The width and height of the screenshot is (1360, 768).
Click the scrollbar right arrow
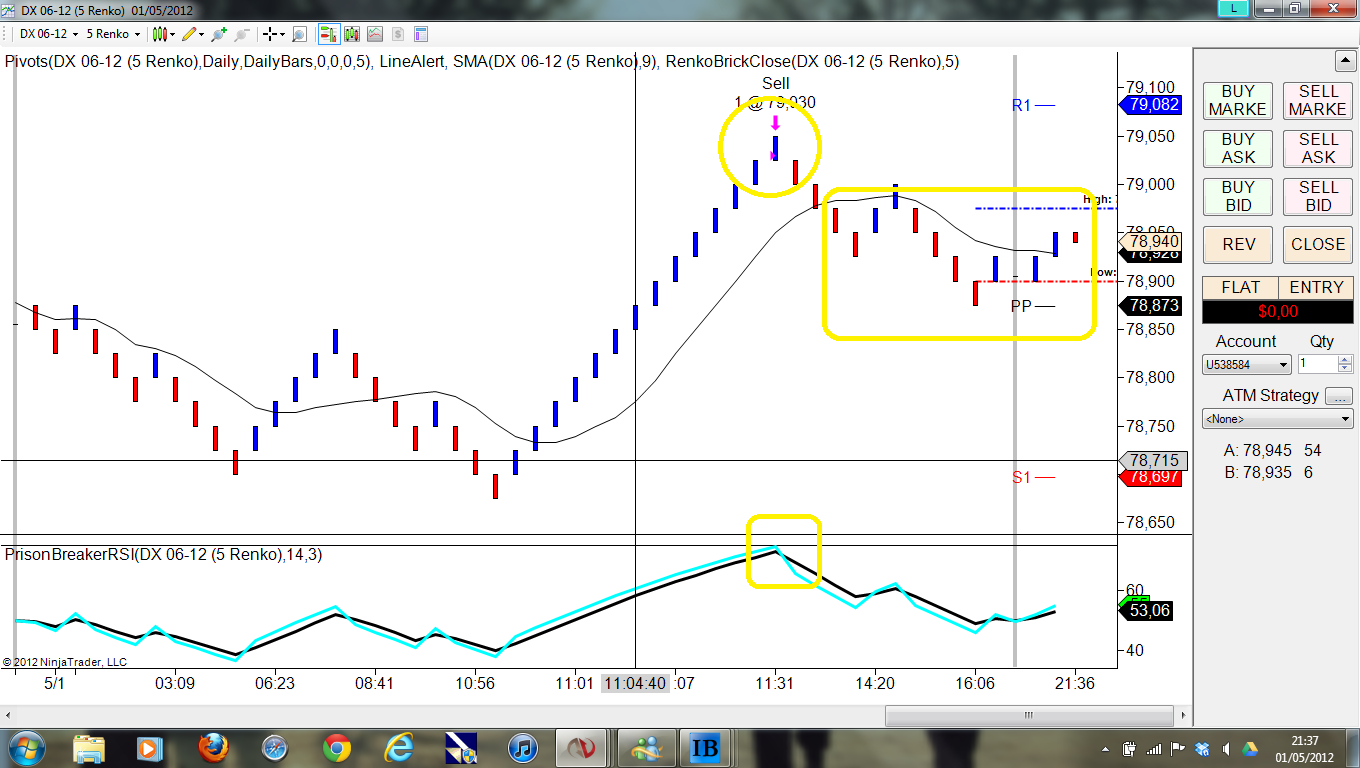point(1183,715)
